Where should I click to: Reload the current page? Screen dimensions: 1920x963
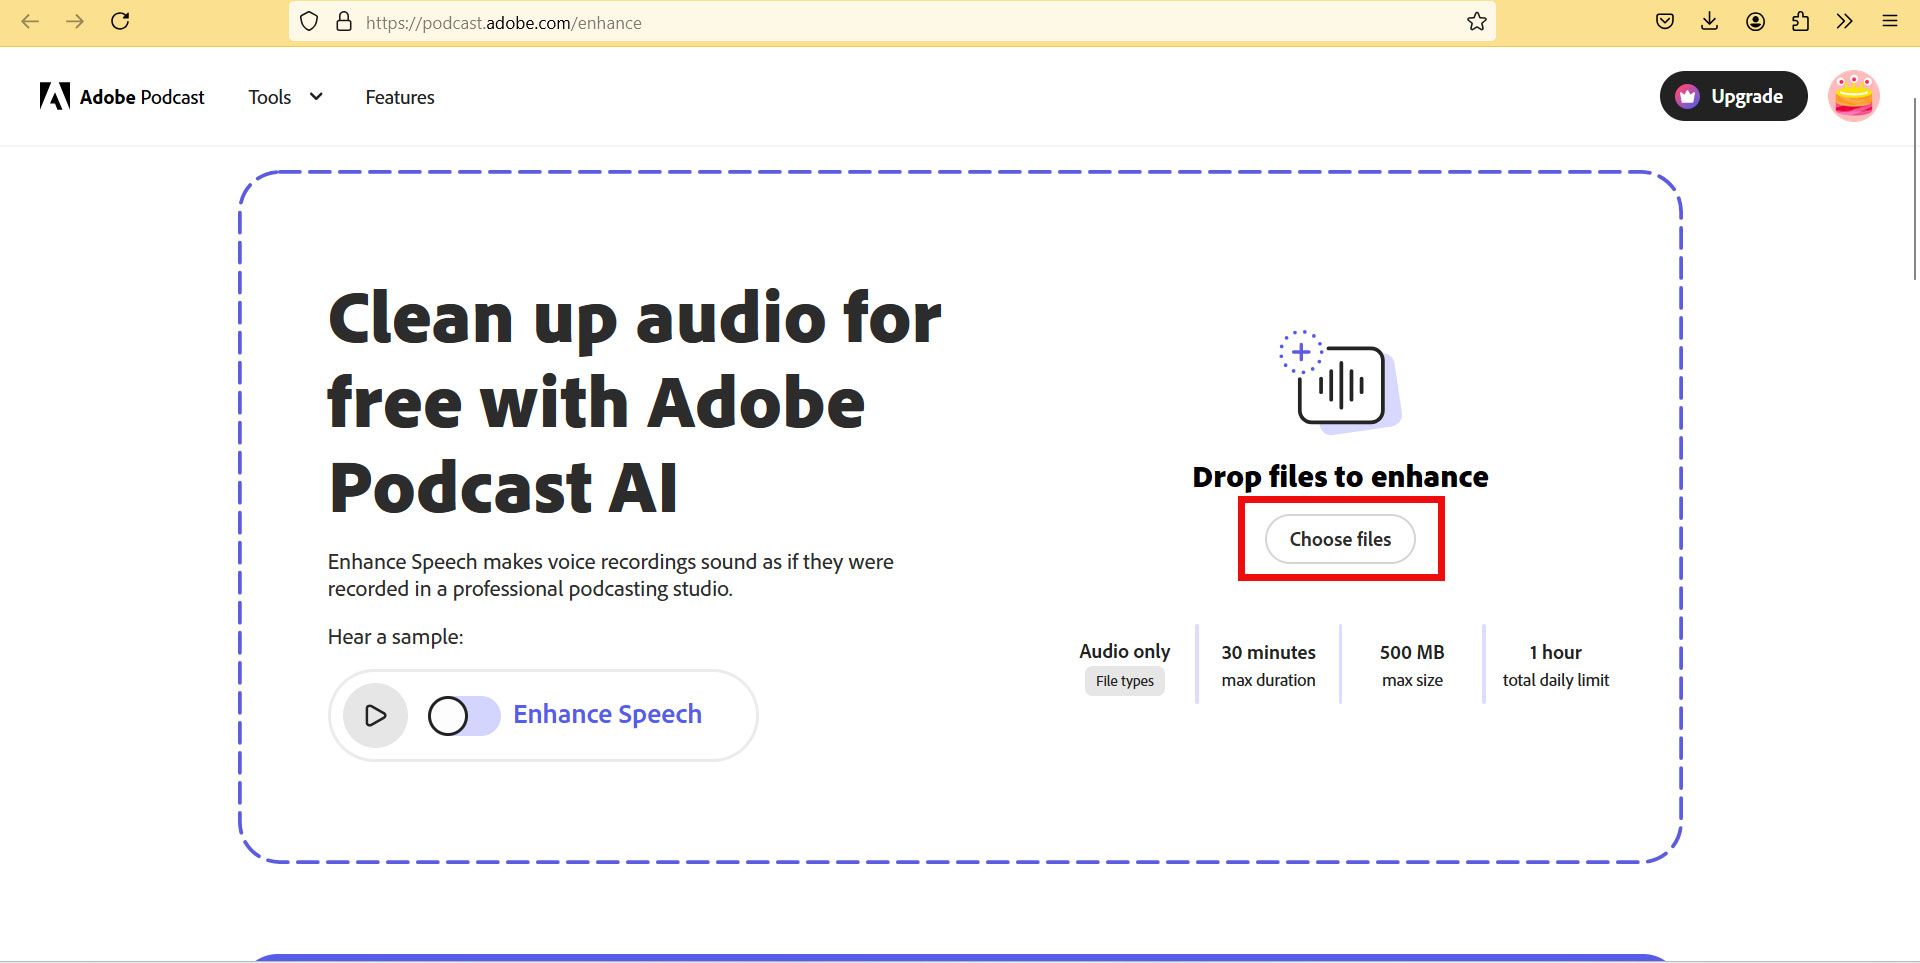[120, 21]
